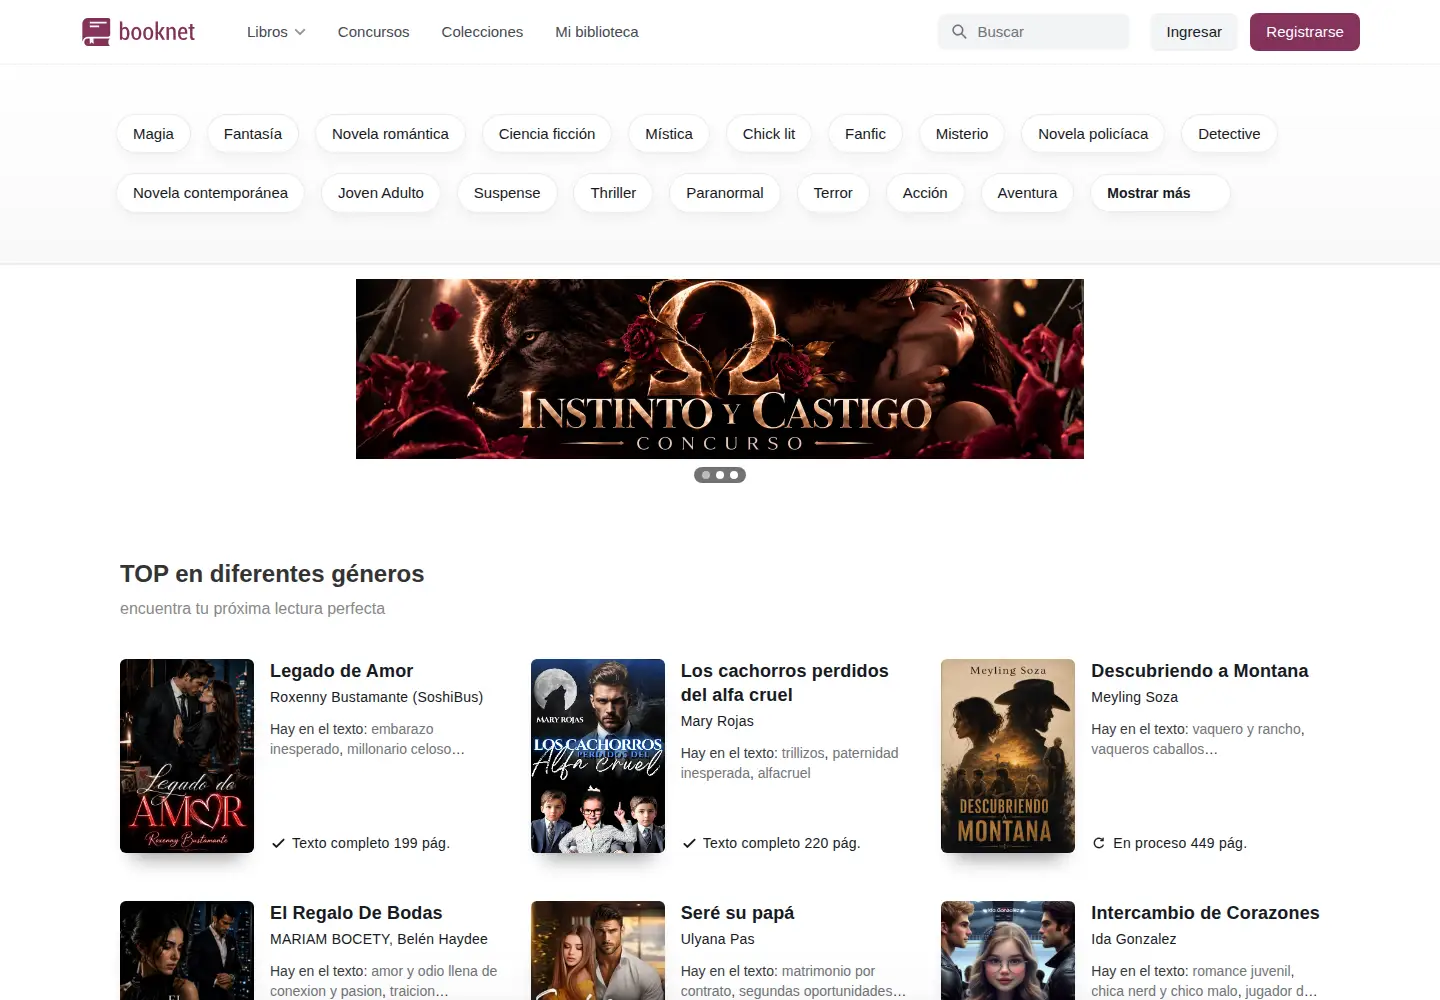1440x1000 pixels.
Task: Open the Legado de Amor title link
Action: point(341,671)
